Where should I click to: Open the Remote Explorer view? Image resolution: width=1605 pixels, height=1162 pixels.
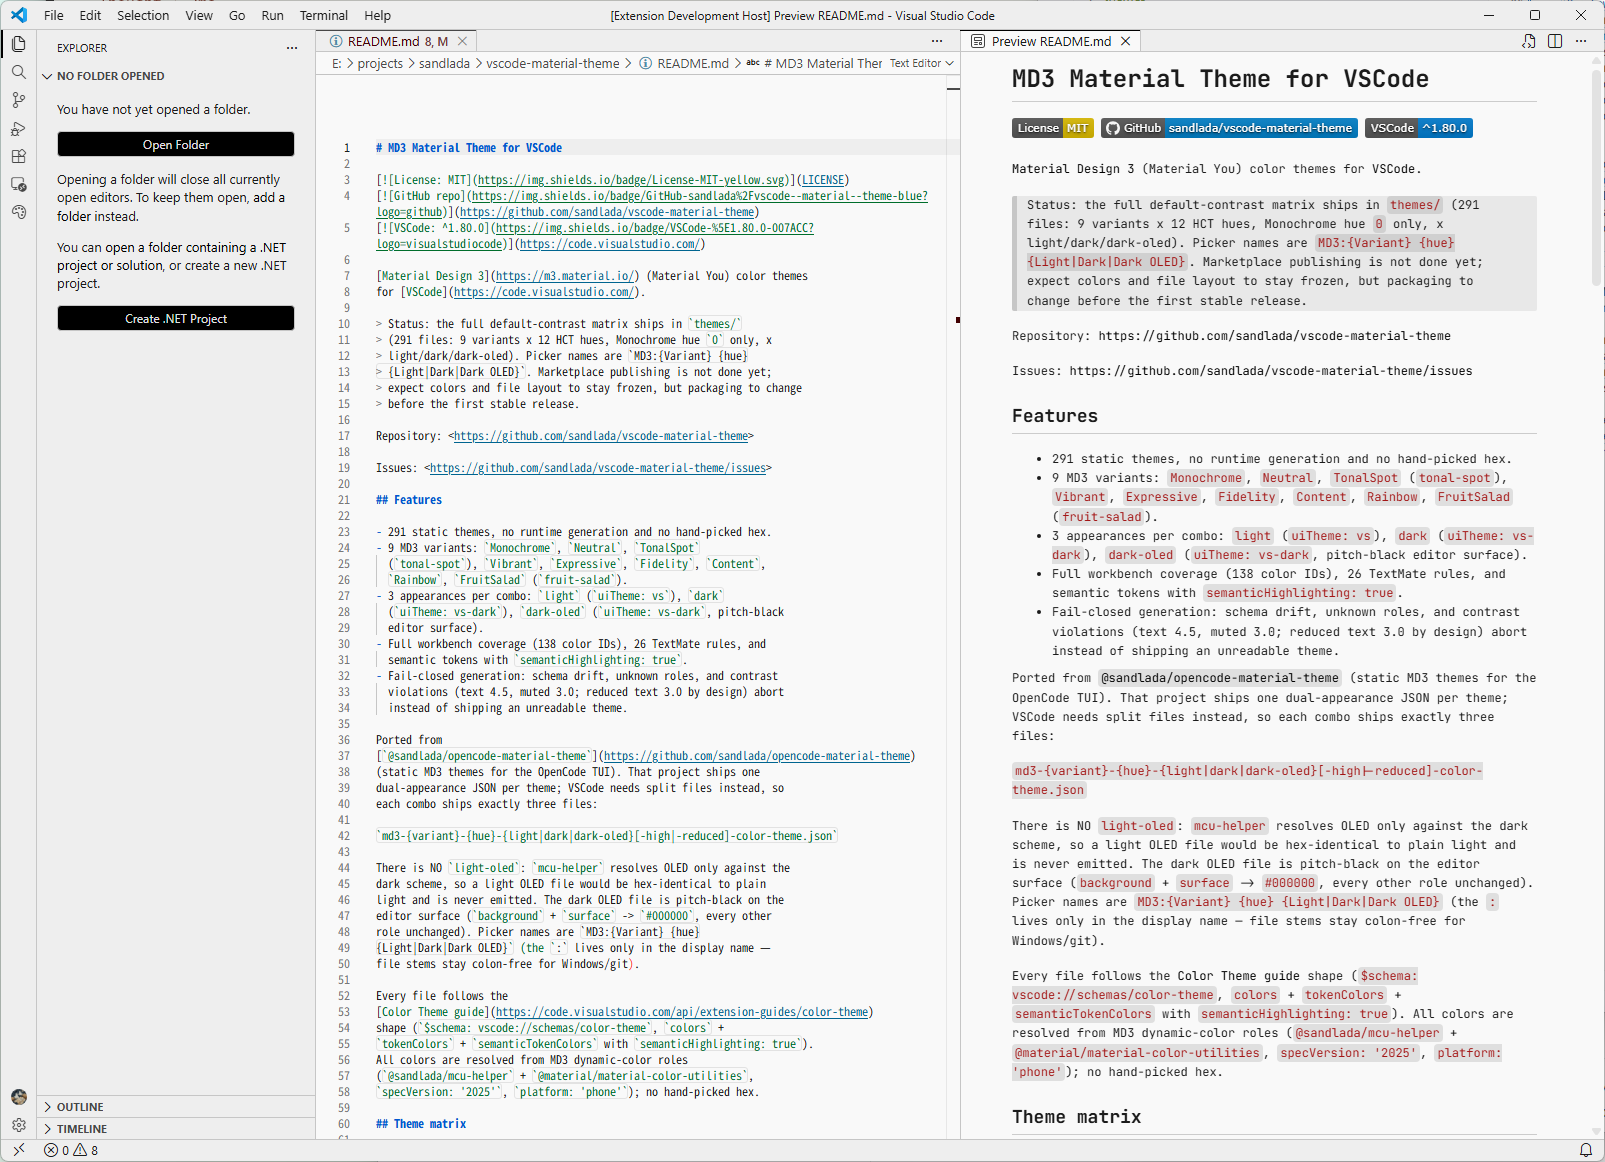18,184
